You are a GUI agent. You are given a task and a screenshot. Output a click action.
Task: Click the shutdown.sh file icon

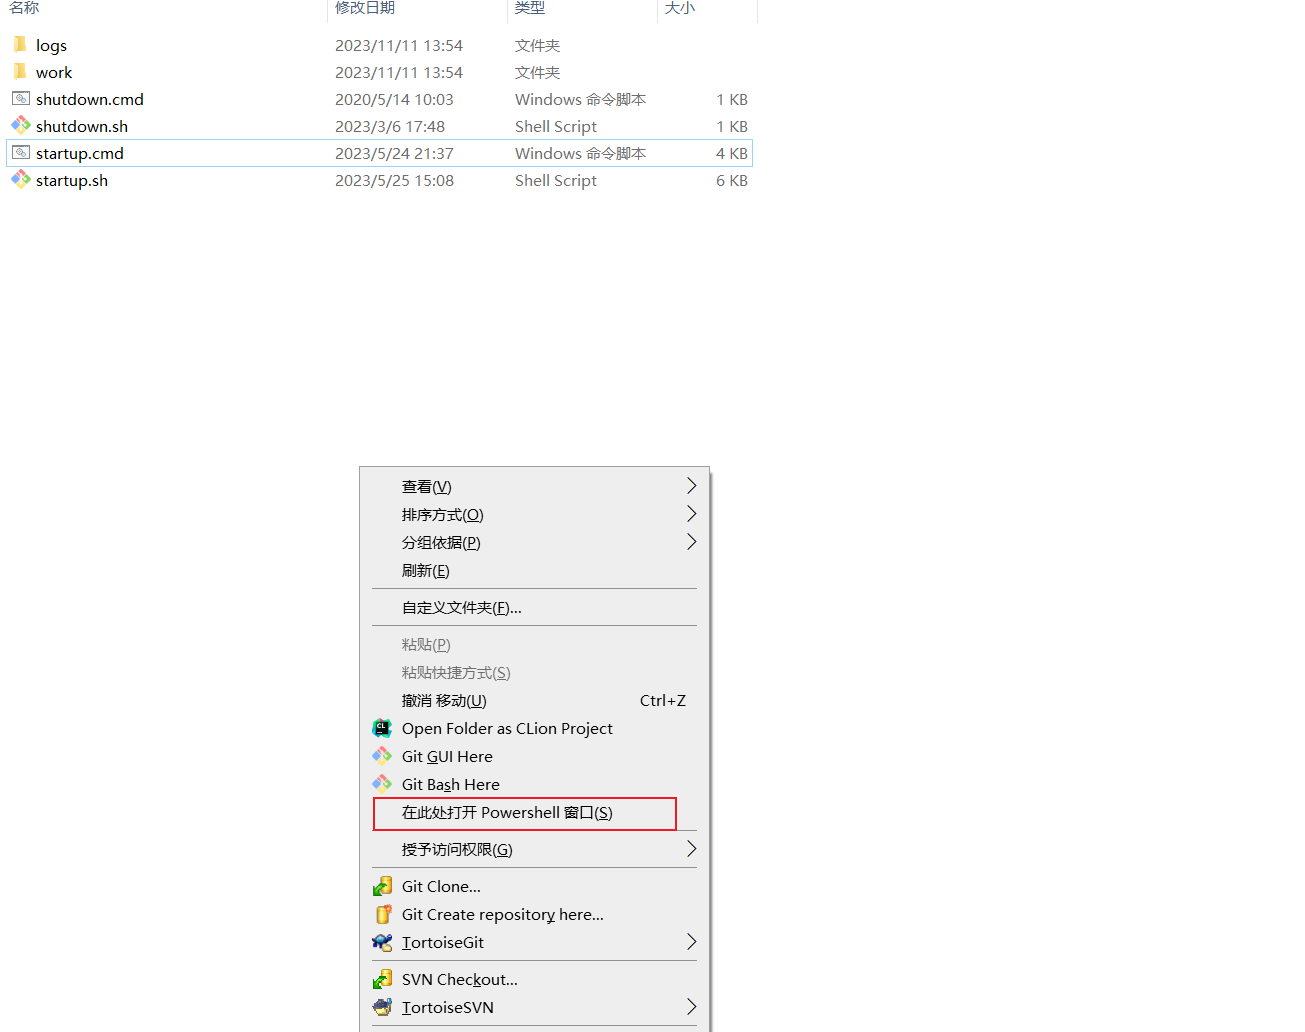(x=21, y=125)
